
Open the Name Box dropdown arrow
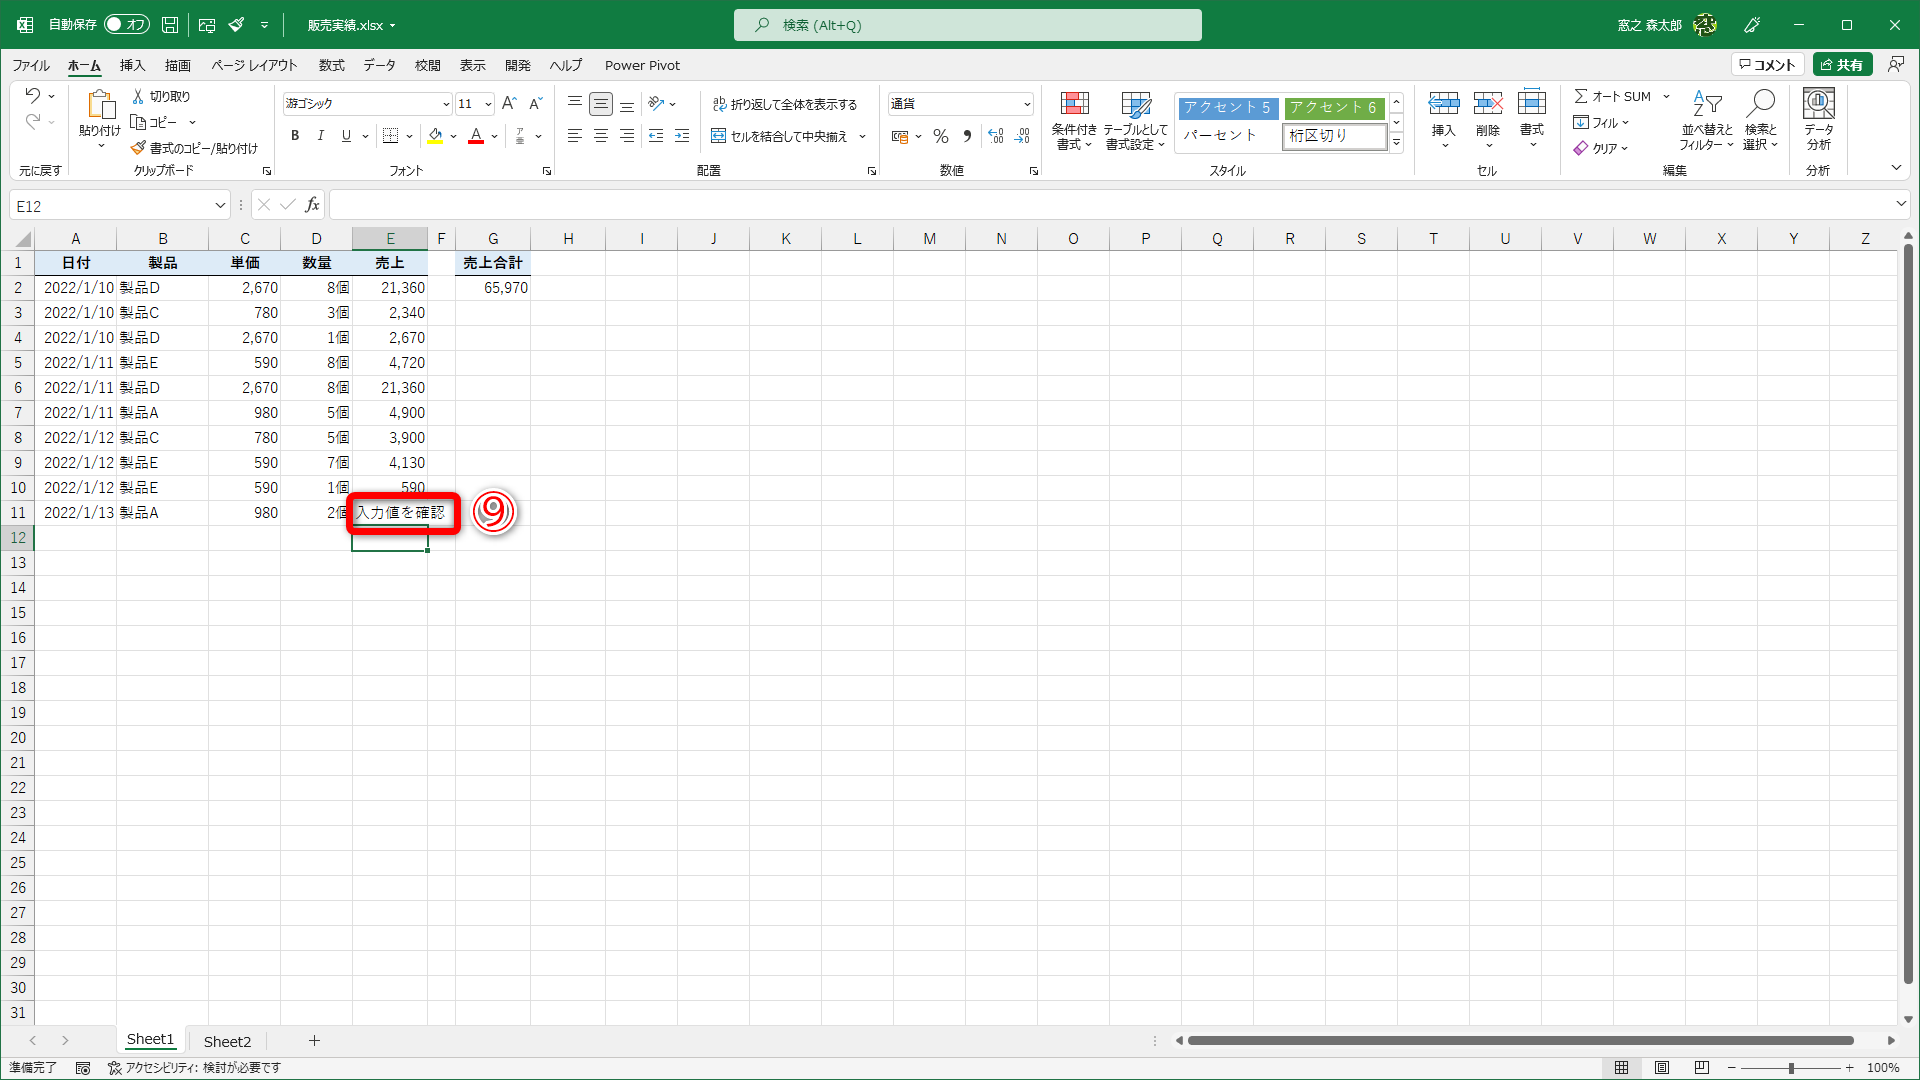click(220, 206)
